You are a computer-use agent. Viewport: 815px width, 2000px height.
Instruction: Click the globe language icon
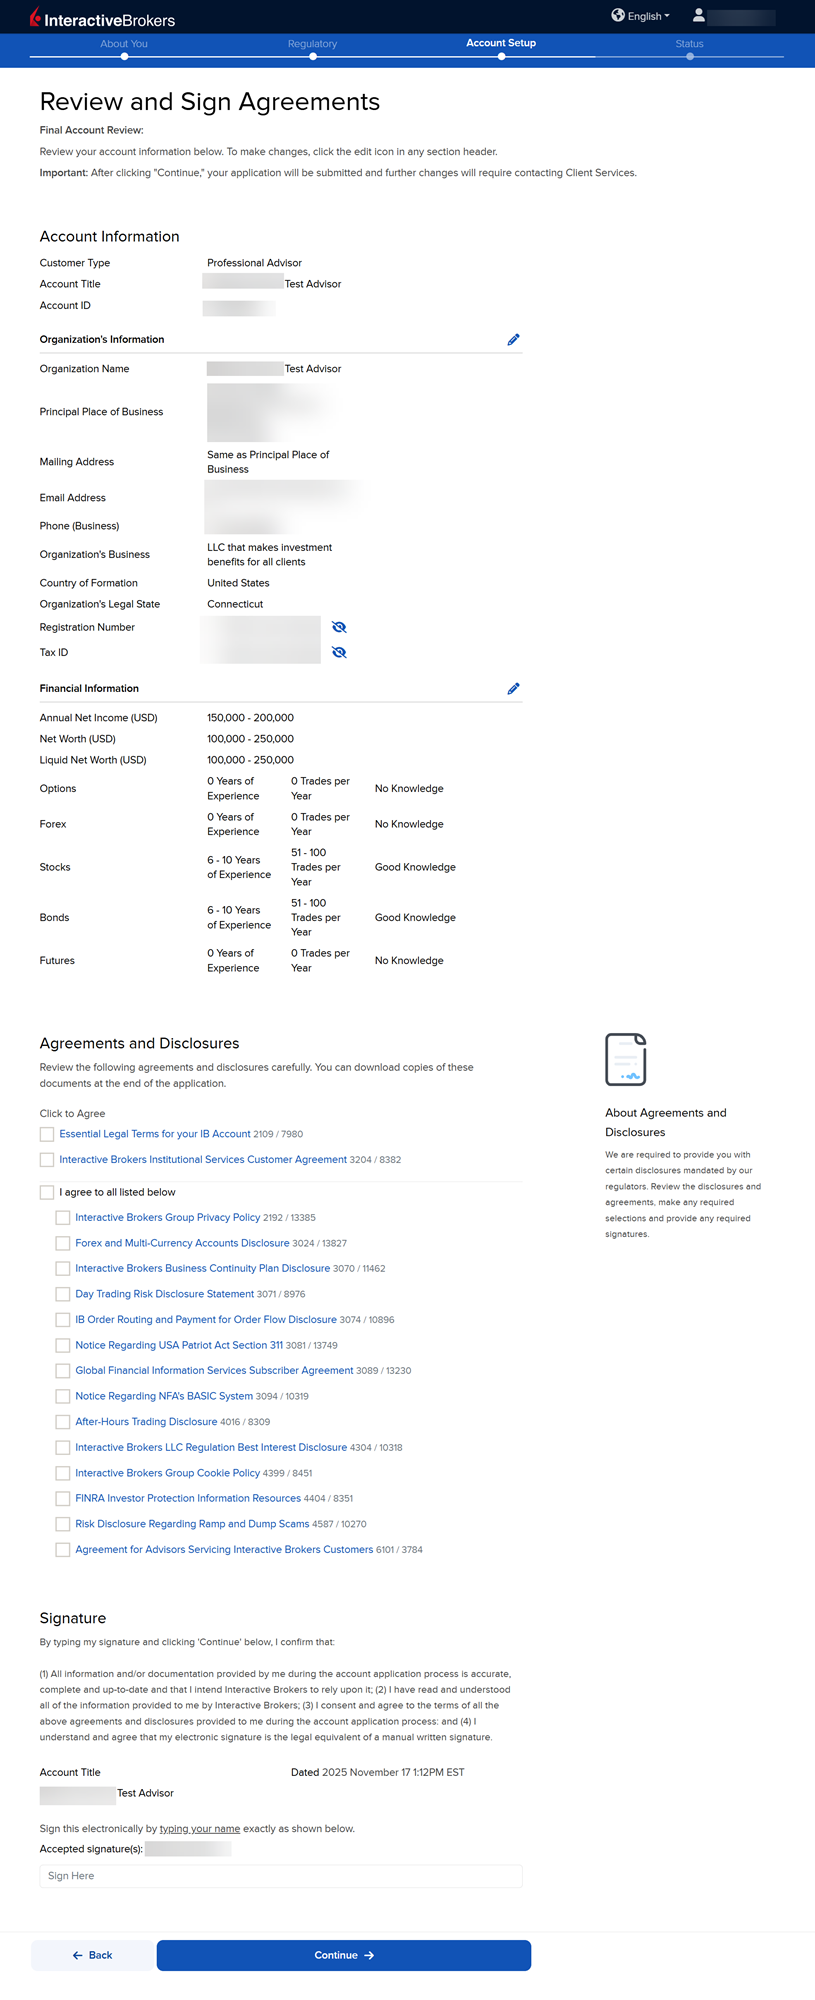click(x=618, y=15)
